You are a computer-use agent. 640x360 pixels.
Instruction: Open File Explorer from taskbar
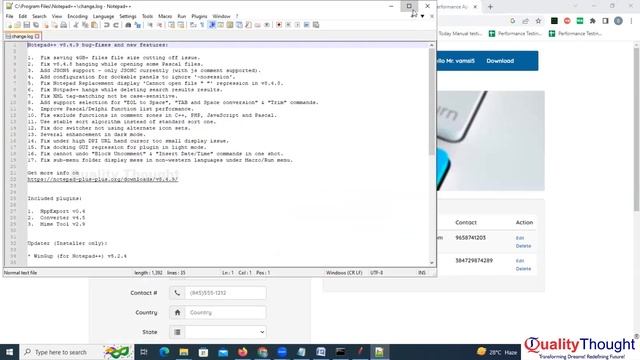pos(184,352)
